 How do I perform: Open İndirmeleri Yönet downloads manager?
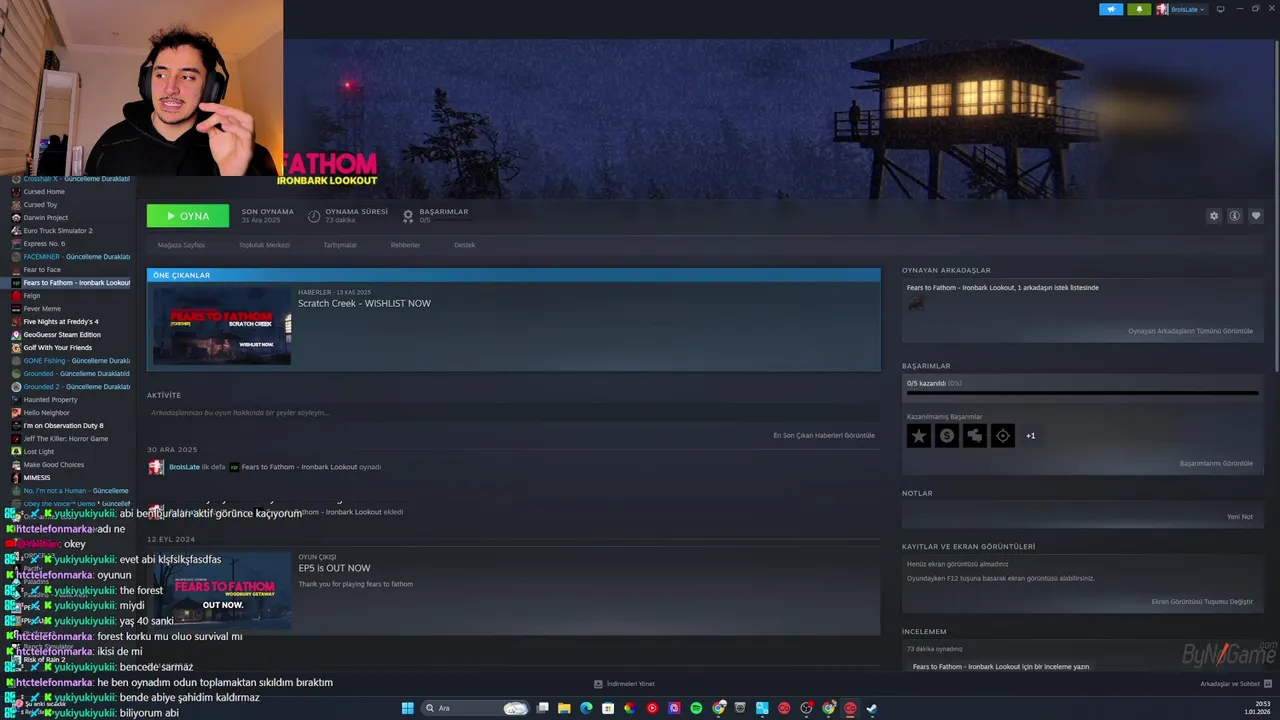click(625, 684)
